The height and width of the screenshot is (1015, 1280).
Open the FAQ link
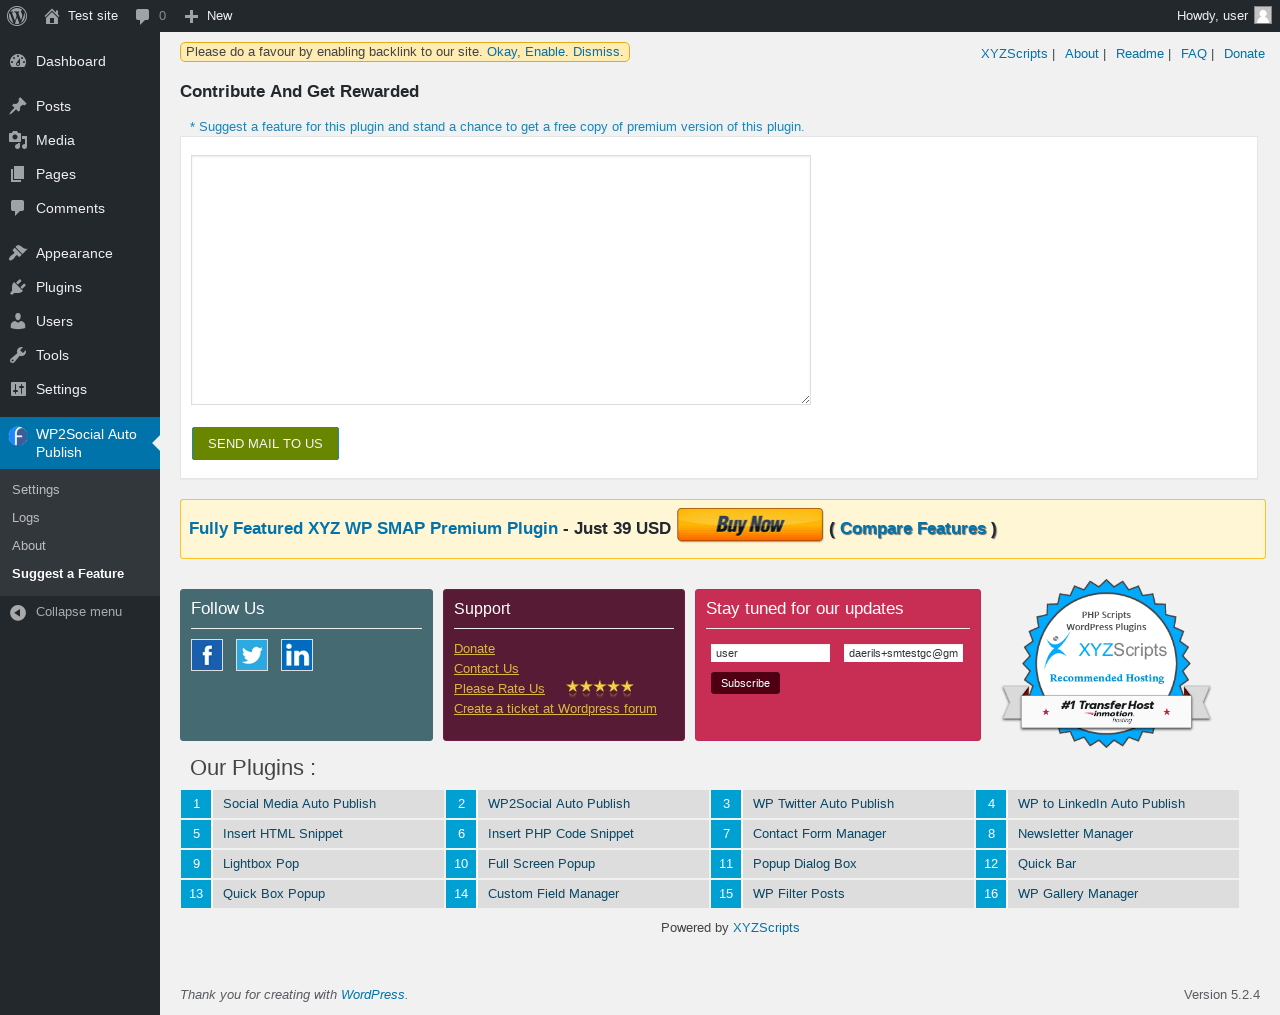[1194, 54]
